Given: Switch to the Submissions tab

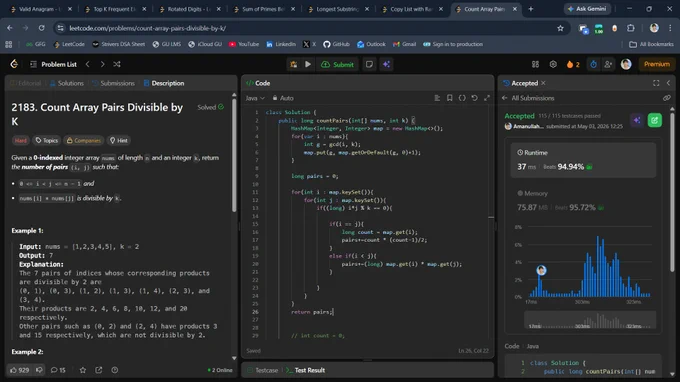Looking at the screenshot, I should [114, 83].
